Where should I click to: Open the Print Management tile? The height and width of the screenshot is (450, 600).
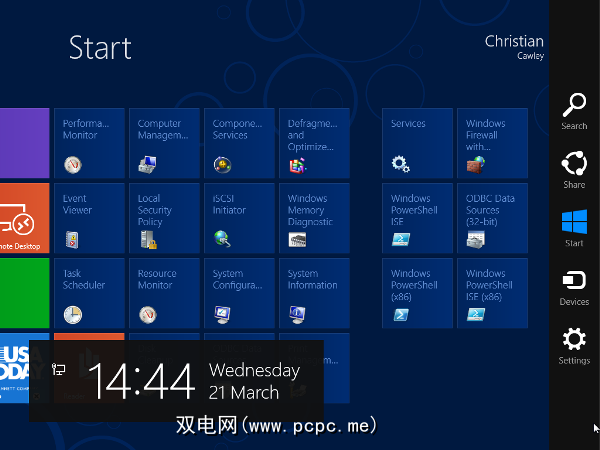pyautogui.click(x=337, y=368)
